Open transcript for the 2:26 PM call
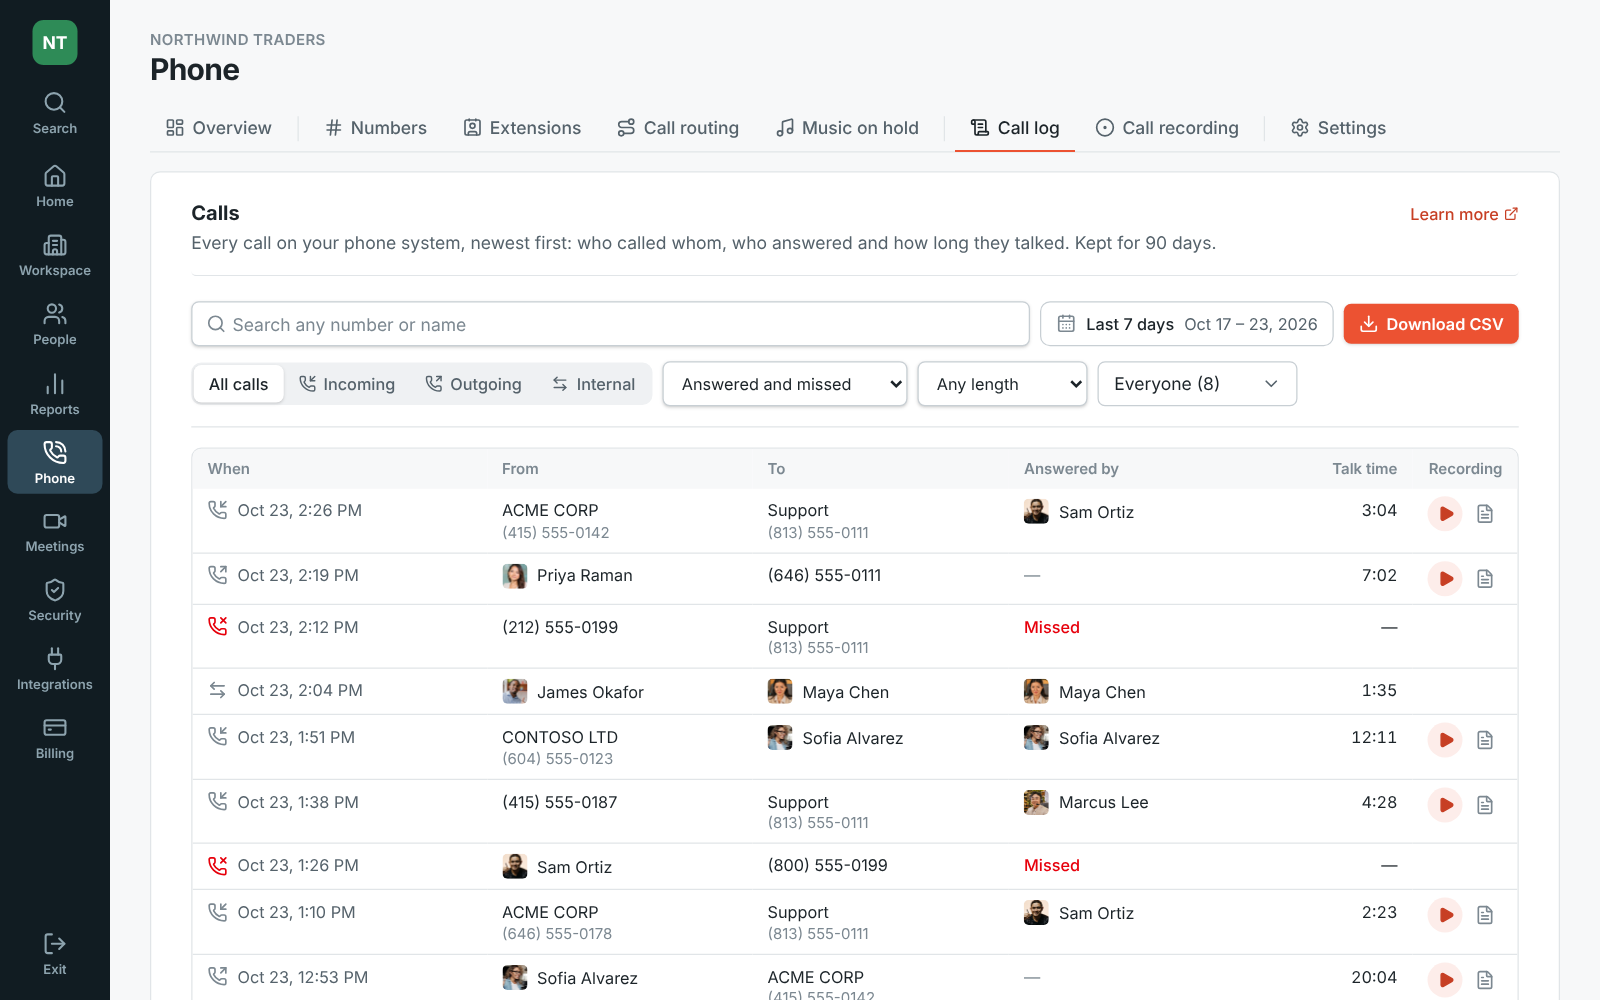Image resolution: width=1600 pixels, height=1000 pixels. pyautogui.click(x=1485, y=513)
